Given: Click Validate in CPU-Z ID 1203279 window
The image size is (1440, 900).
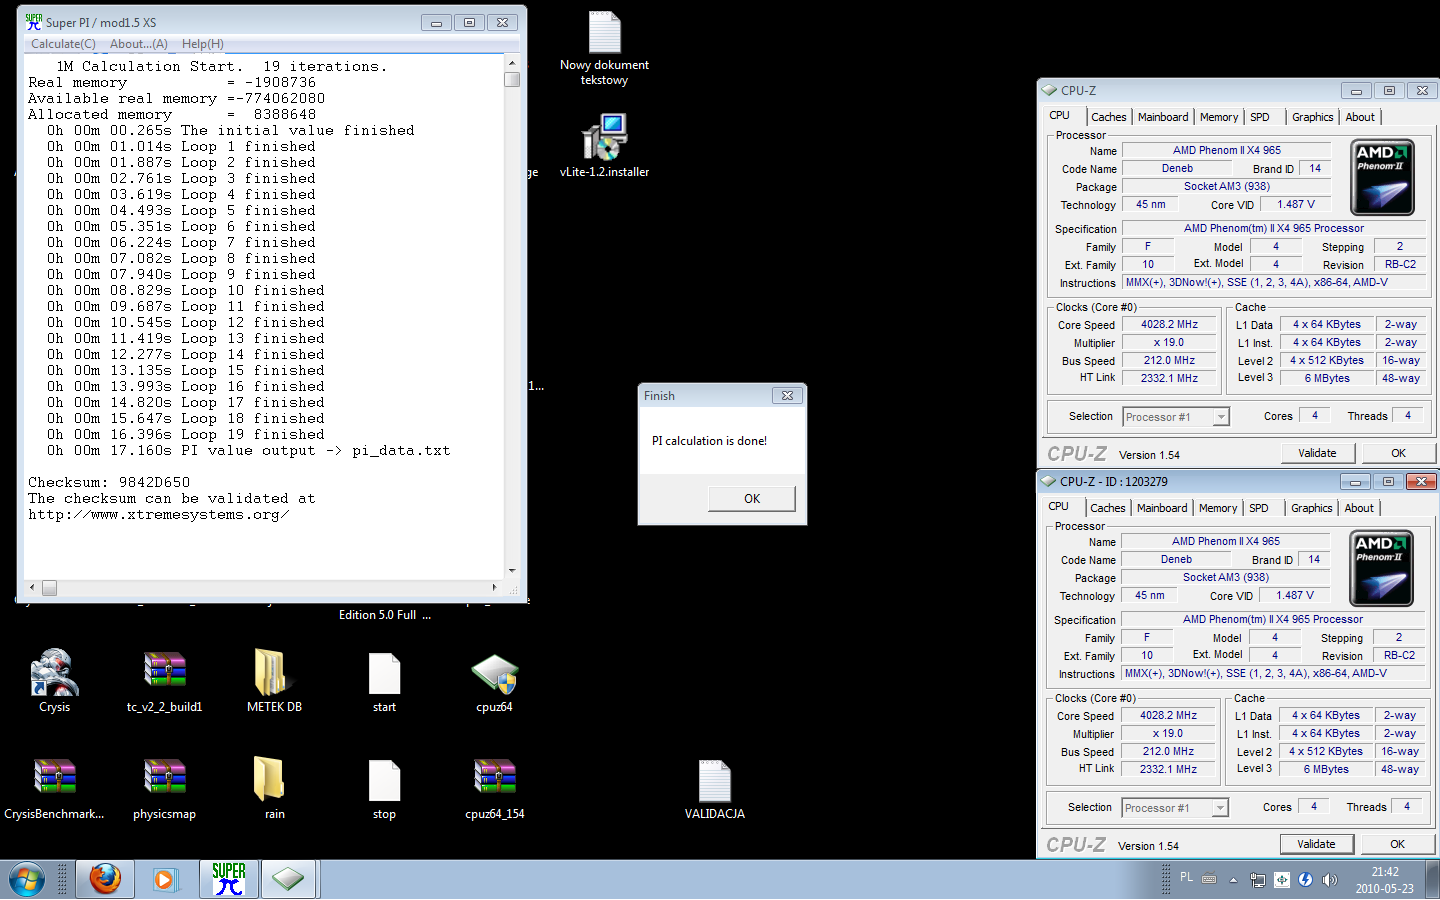Looking at the screenshot, I should coord(1316,844).
